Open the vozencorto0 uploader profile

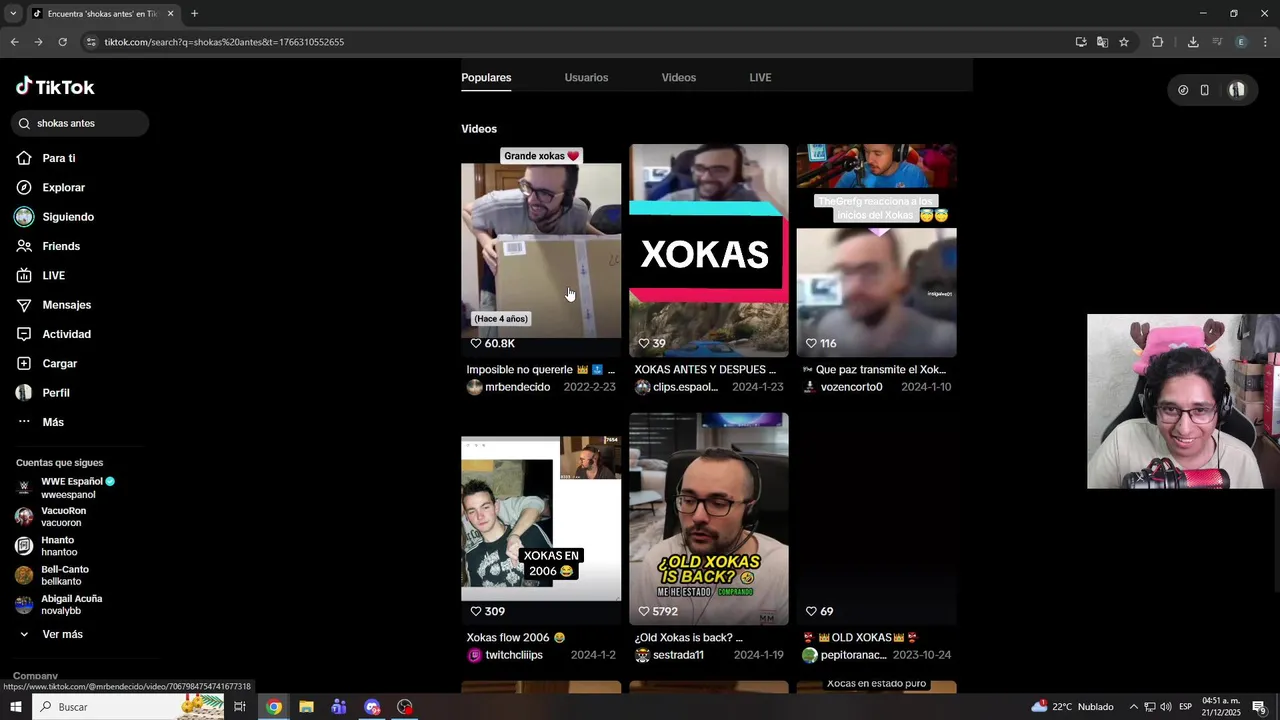843,387
